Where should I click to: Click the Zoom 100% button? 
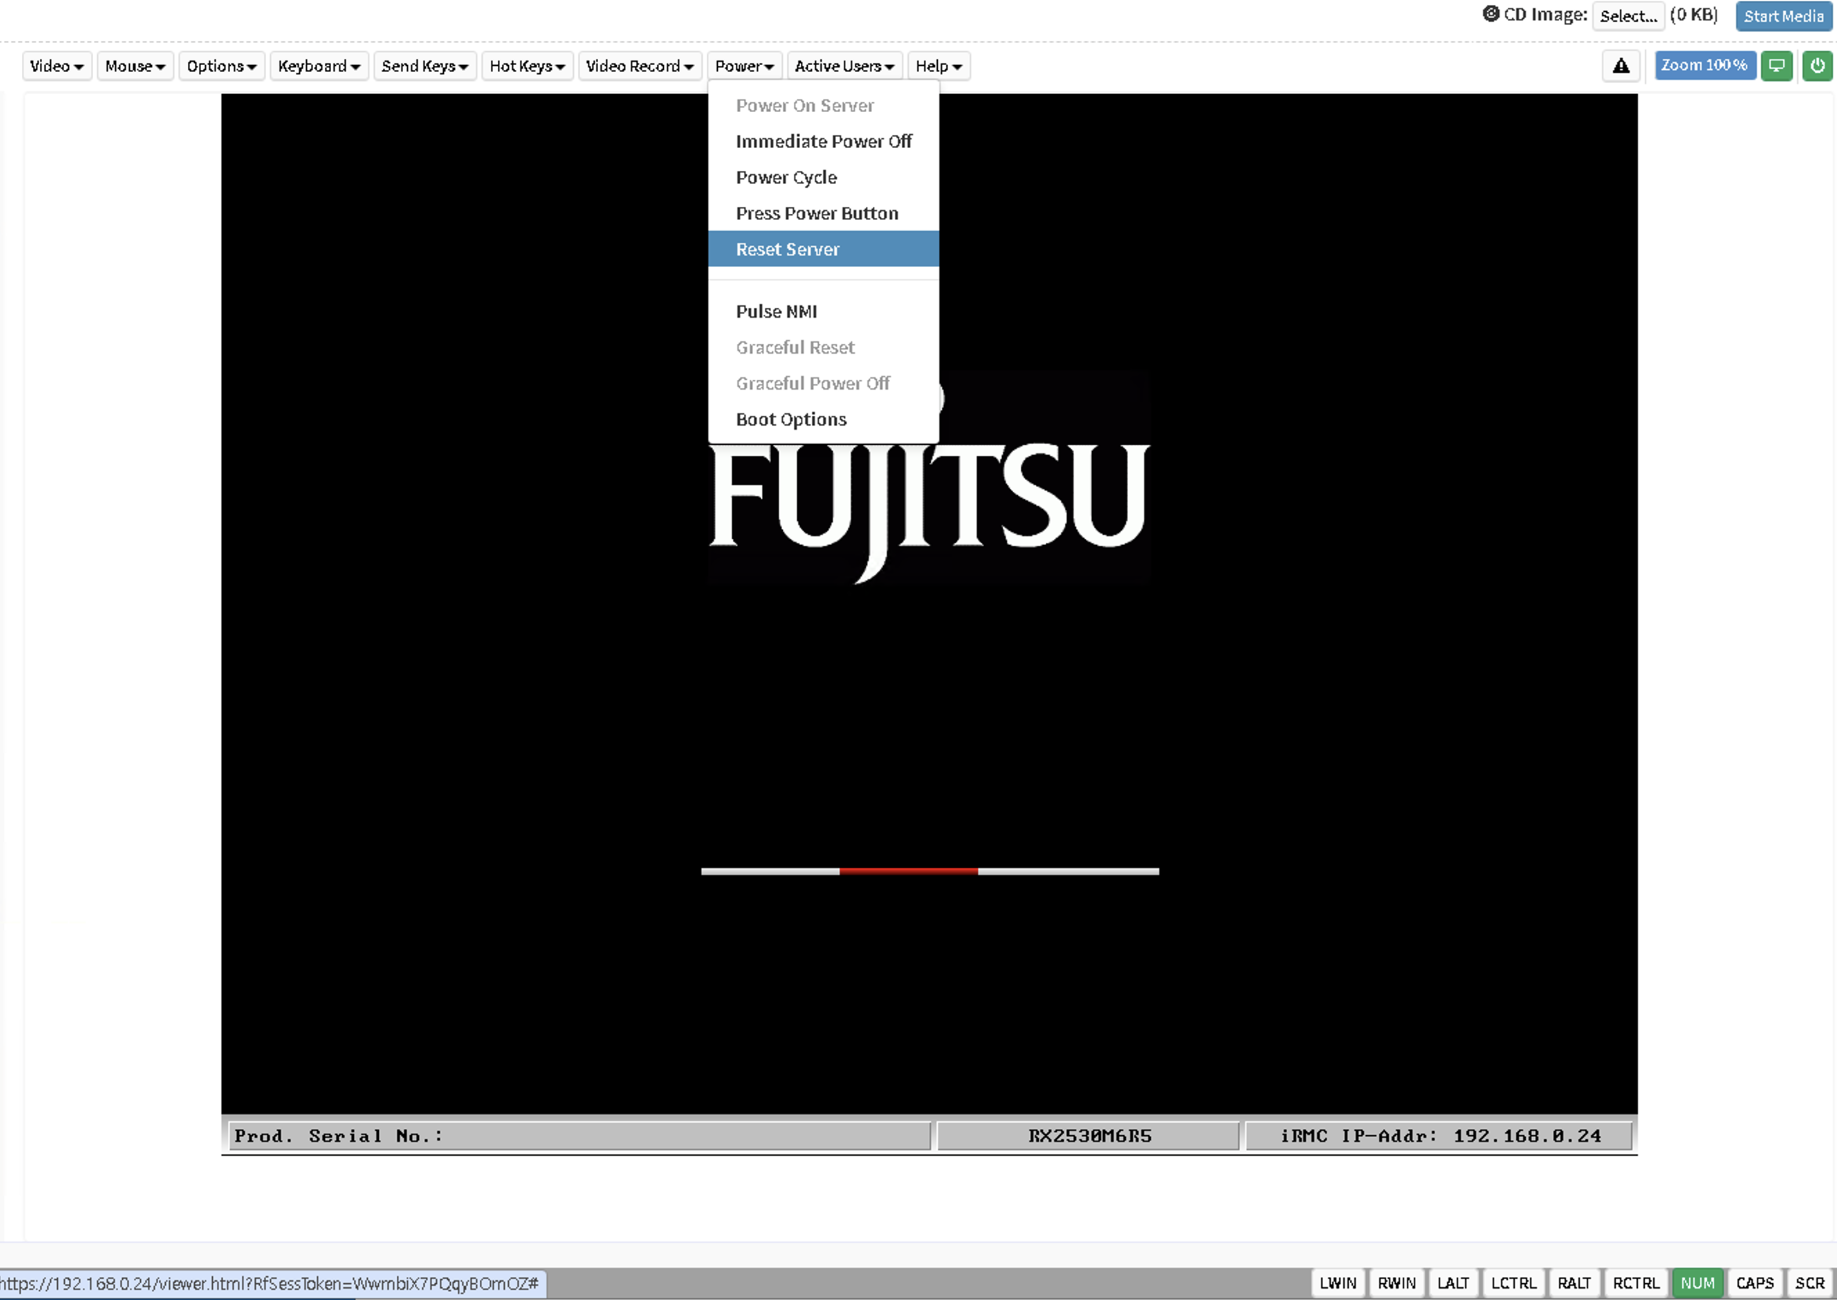(1705, 66)
